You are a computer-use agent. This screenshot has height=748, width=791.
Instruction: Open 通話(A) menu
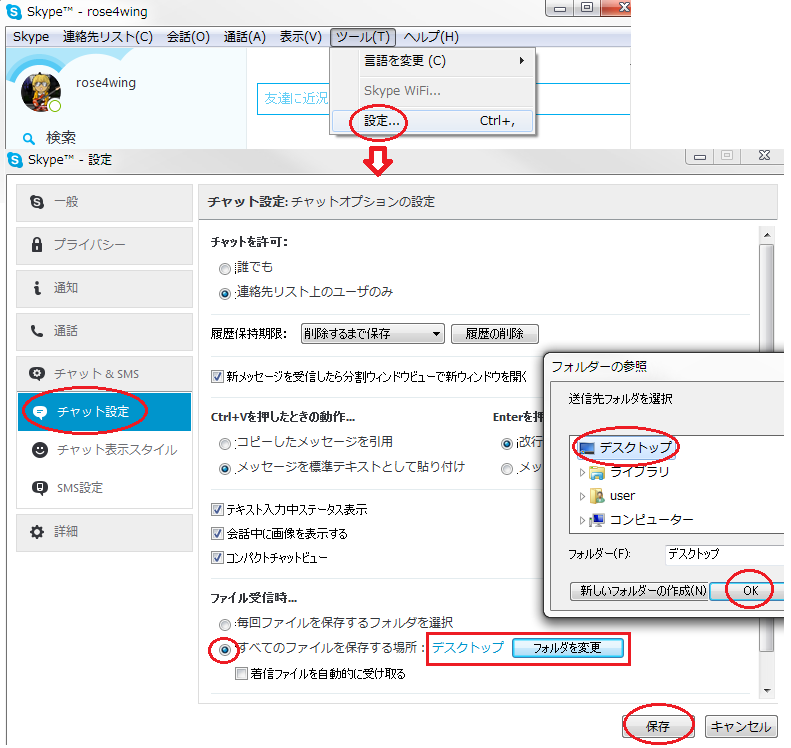[x=245, y=37]
